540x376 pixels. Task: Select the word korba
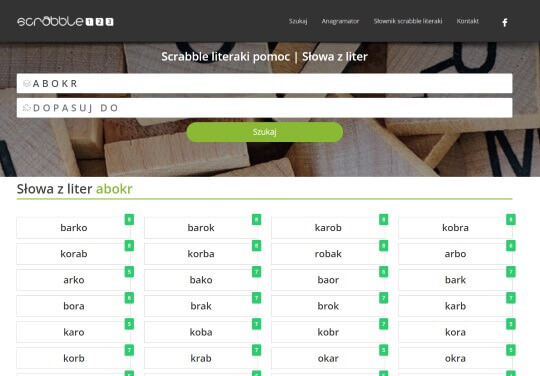tap(201, 254)
